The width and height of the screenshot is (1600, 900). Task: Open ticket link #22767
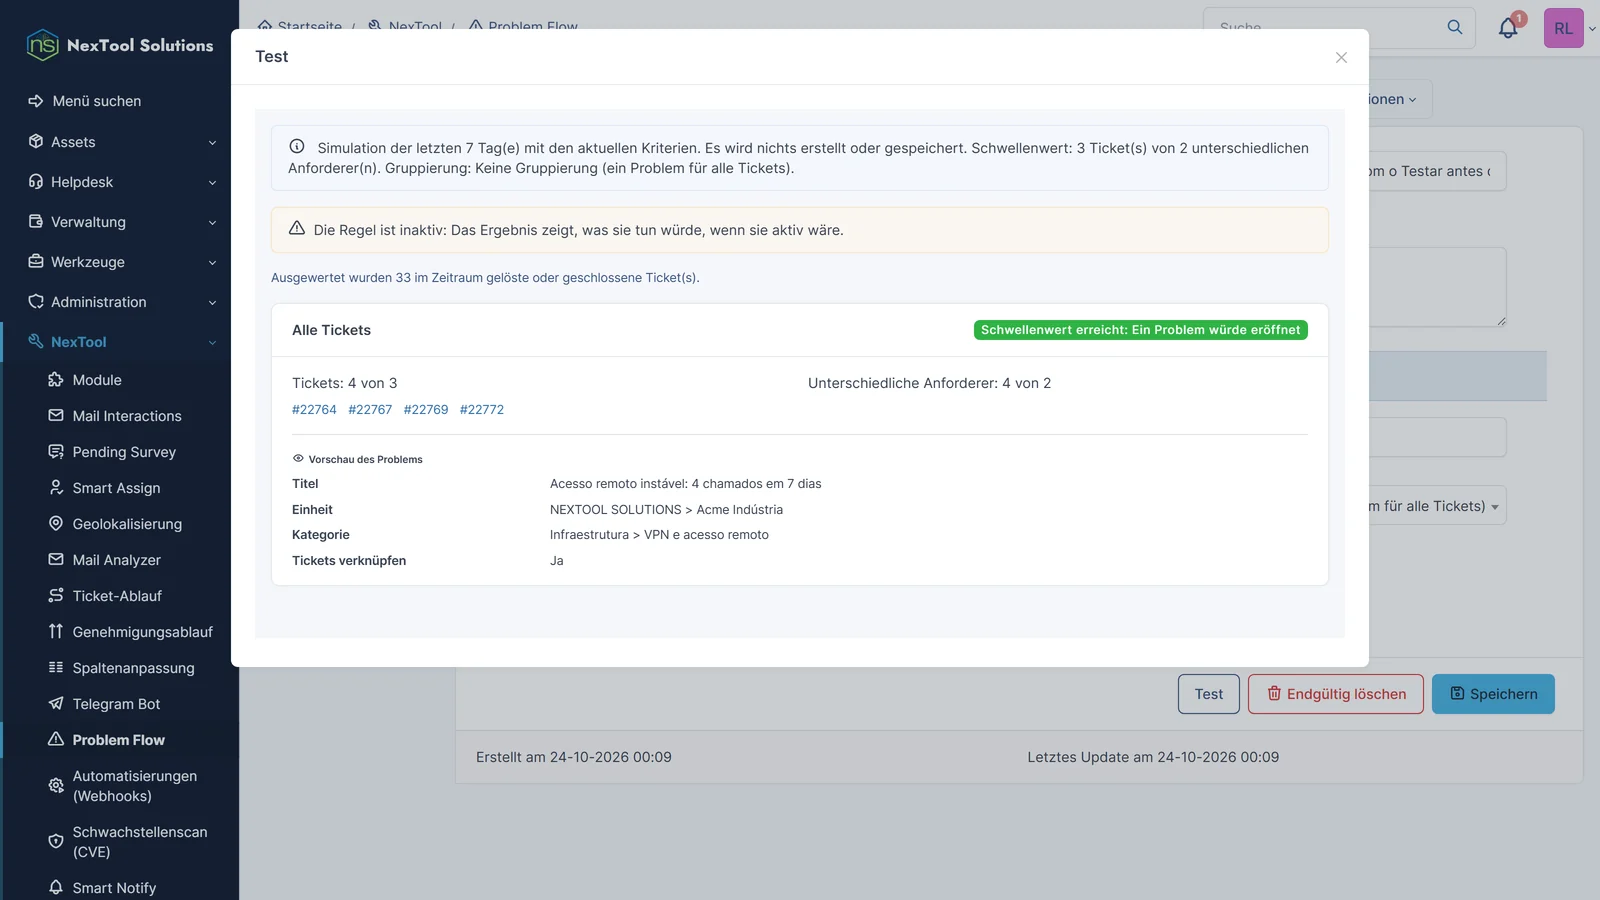(x=370, y=410)
